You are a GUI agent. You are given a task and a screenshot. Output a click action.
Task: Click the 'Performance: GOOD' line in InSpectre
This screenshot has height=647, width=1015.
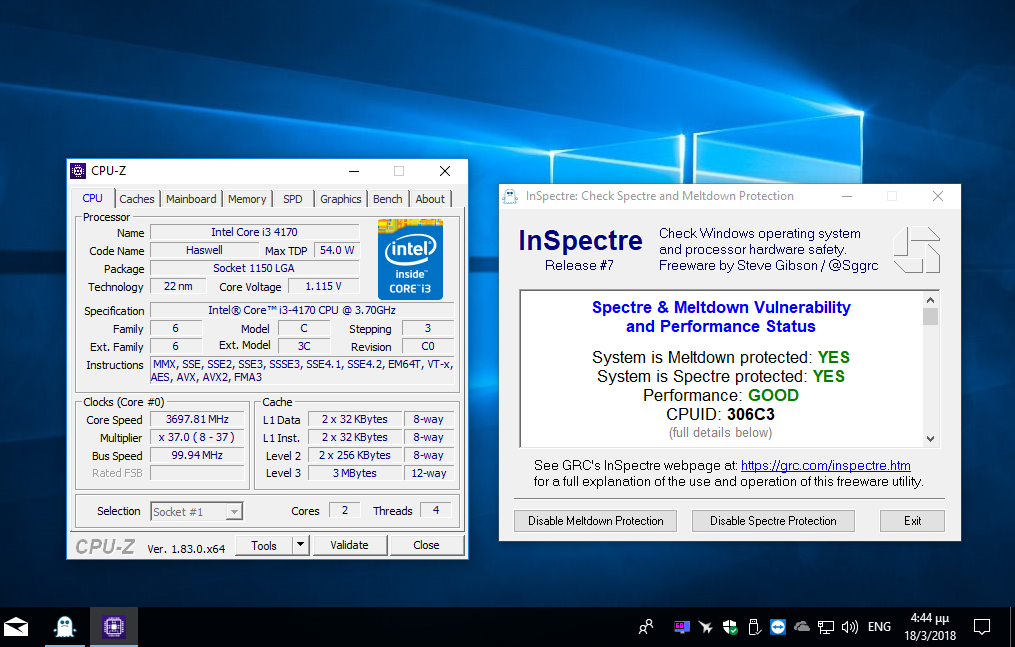point(720,395)
